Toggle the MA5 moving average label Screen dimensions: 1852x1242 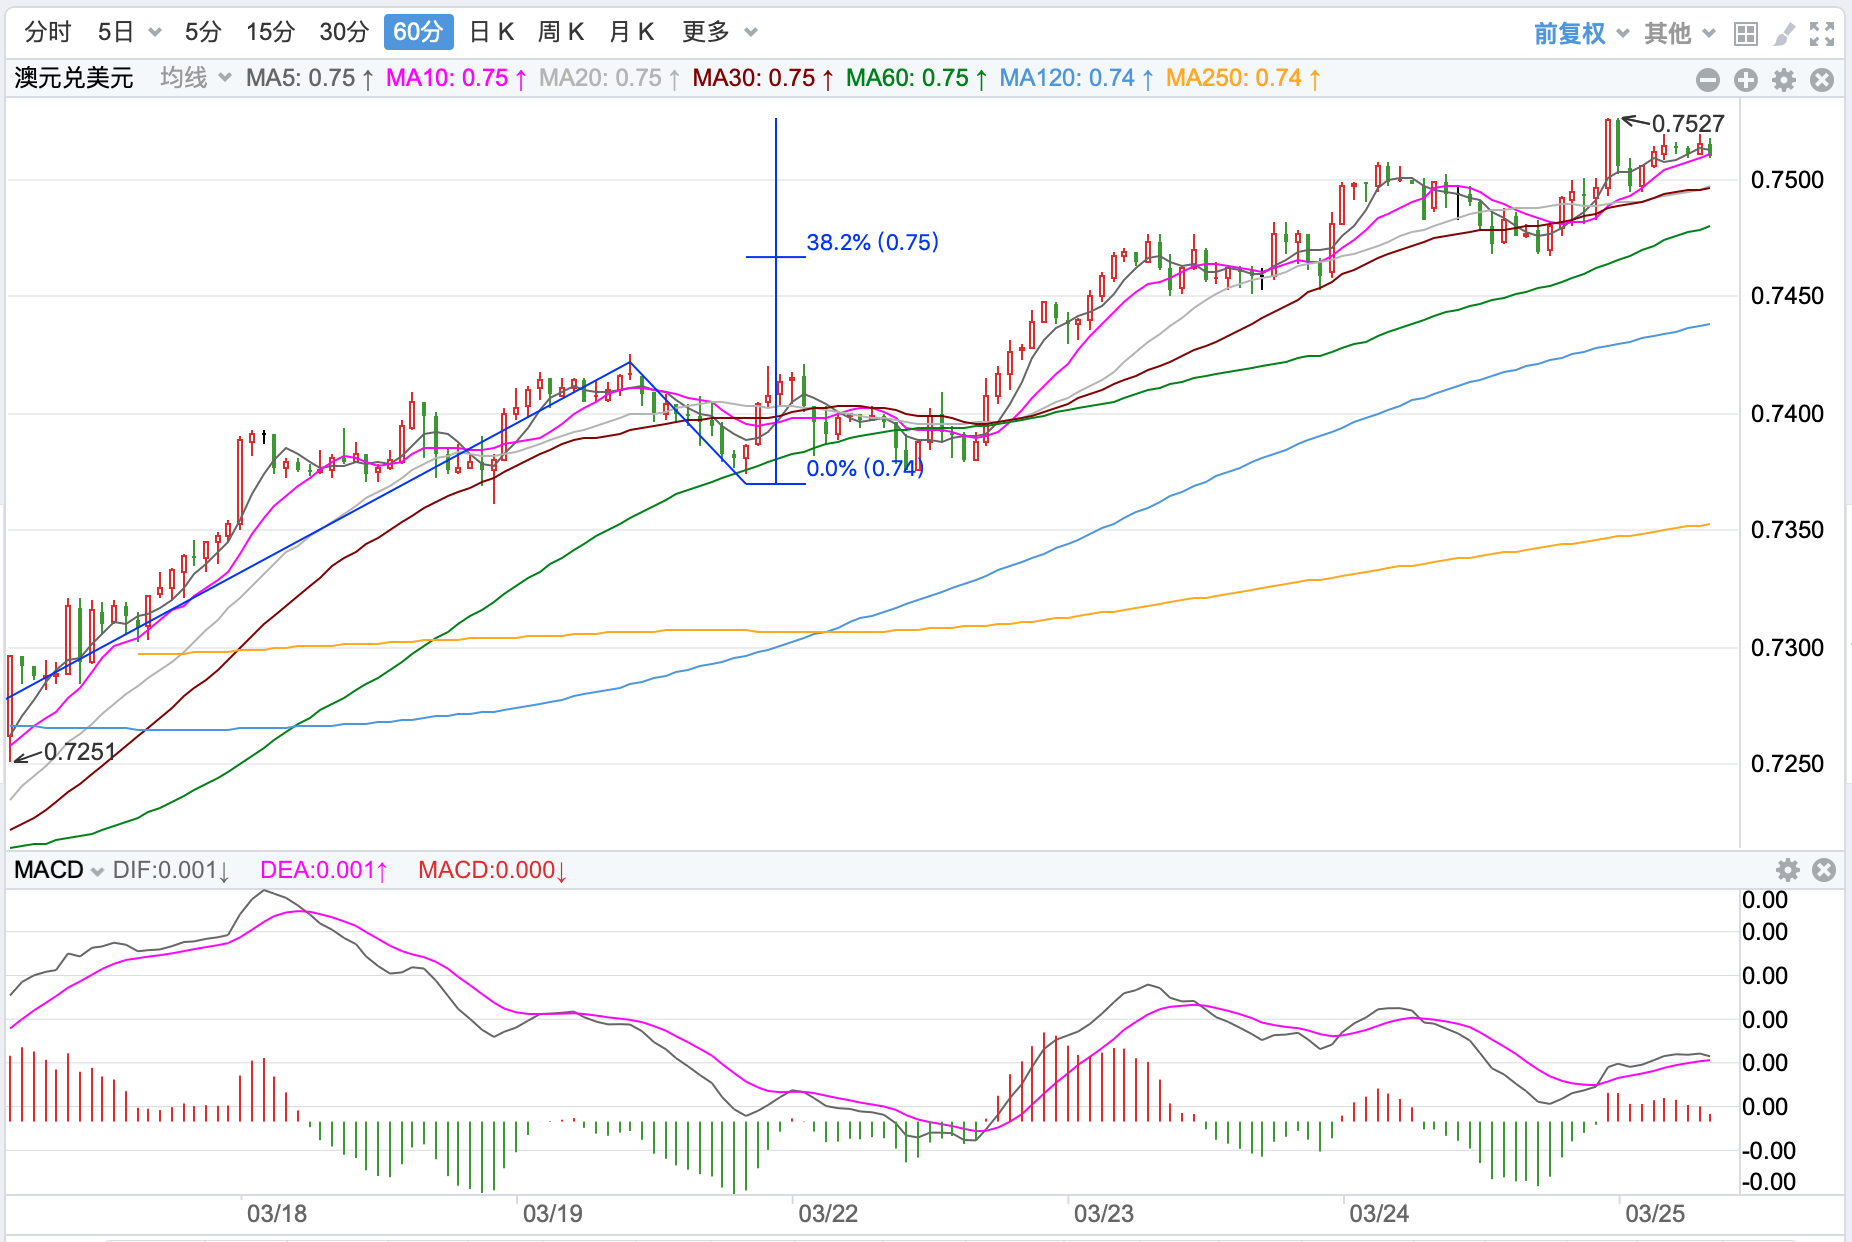(x=309, y=78)
